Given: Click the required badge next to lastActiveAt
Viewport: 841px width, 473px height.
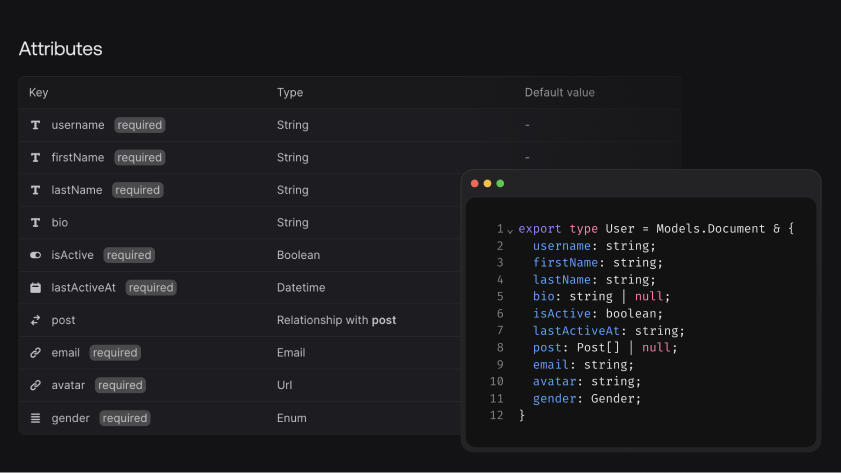Looking at the screenshot, I should click(151, 287).
